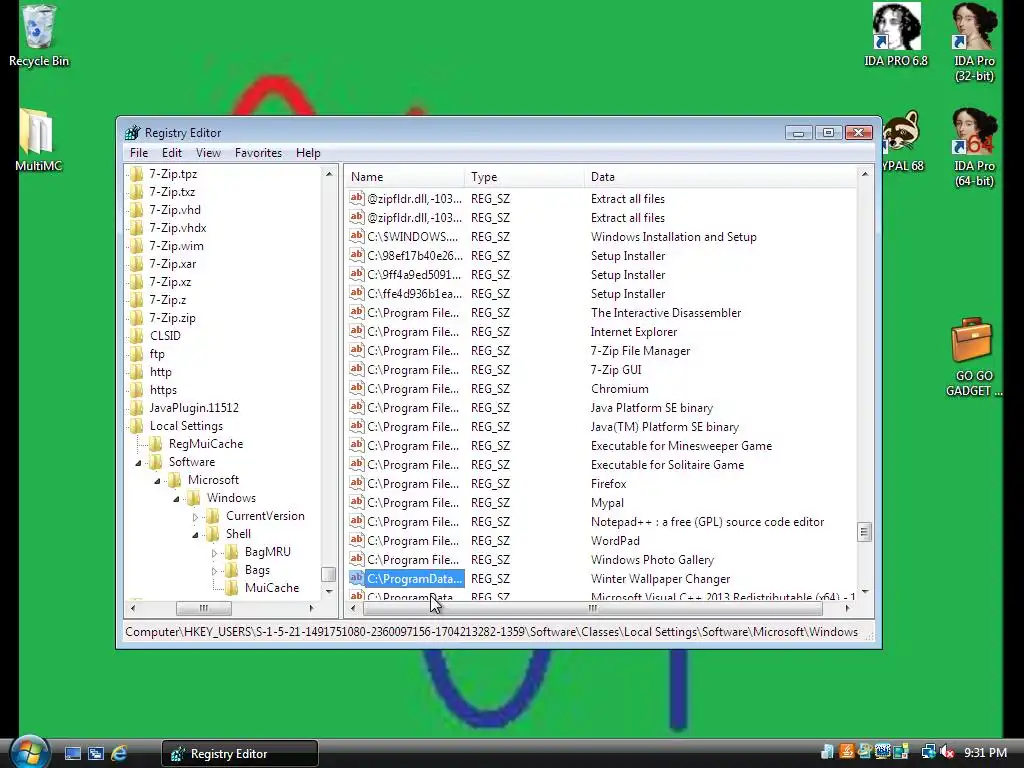This screenshot has width=1024, height=768.
Task: Open the File menu
Action: [138, 153]
